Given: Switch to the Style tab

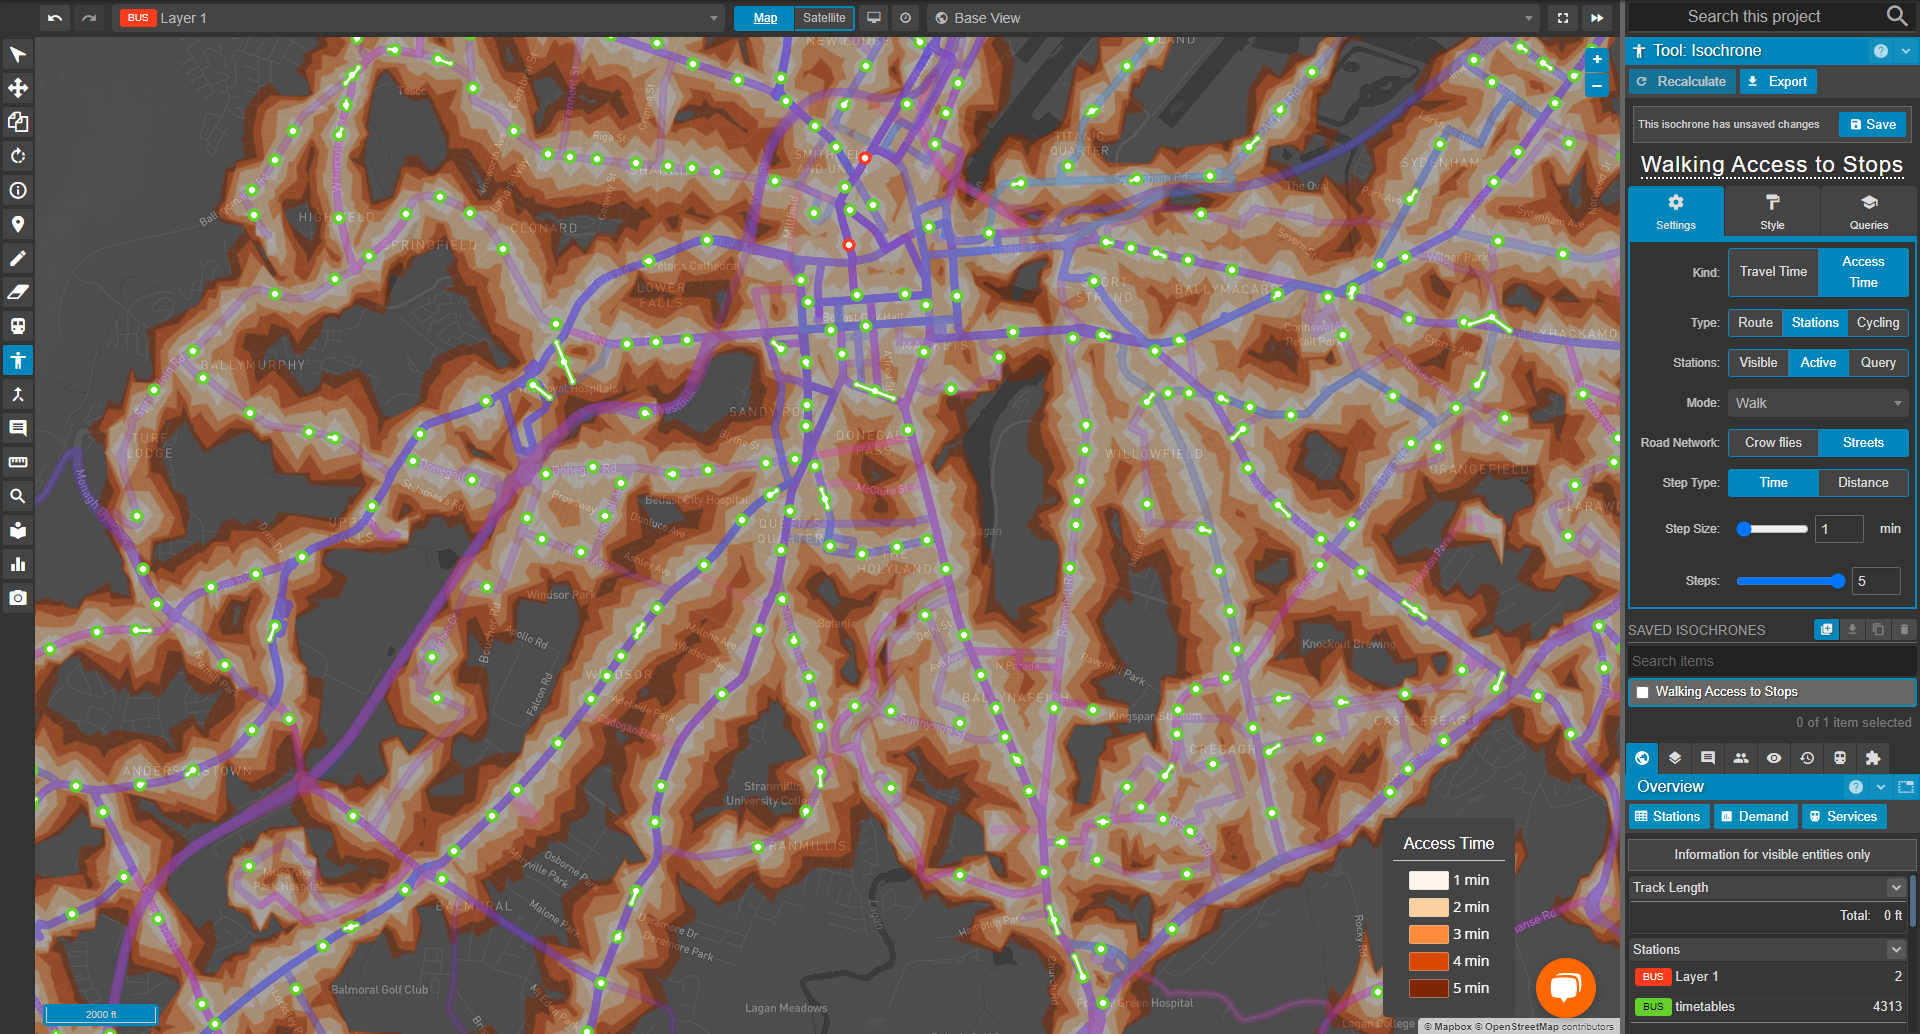Looking at the screenshot, I should tap(1771, 211).
